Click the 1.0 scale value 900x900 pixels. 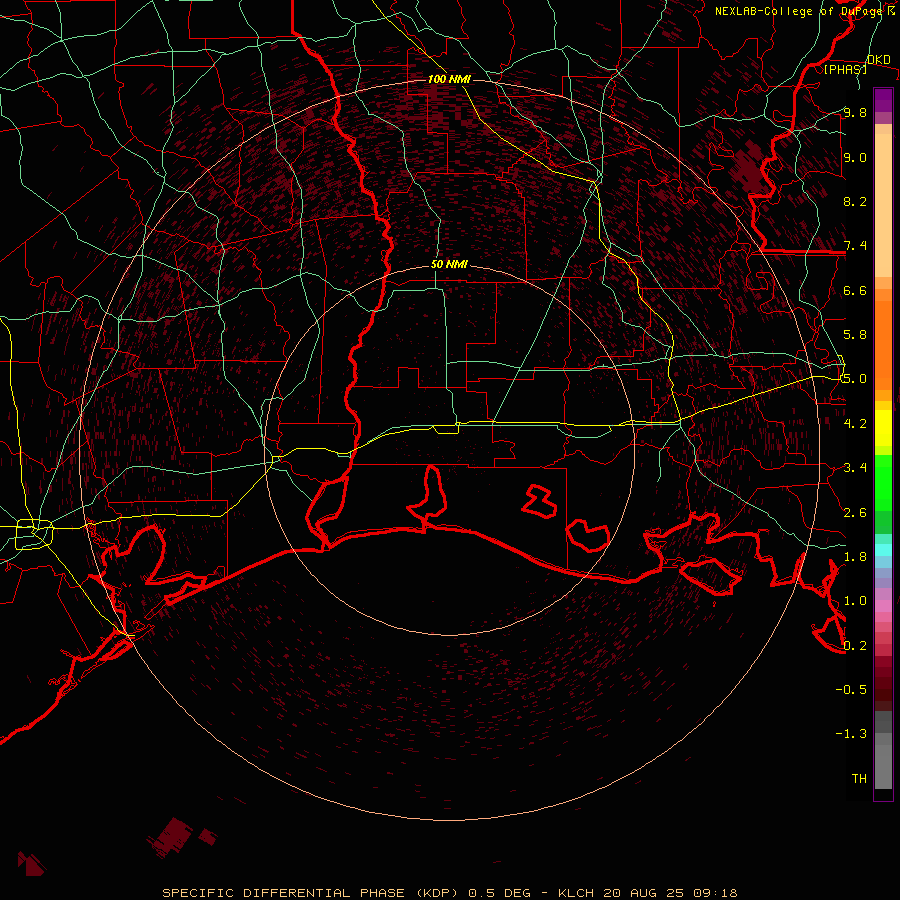coord(855,600)
